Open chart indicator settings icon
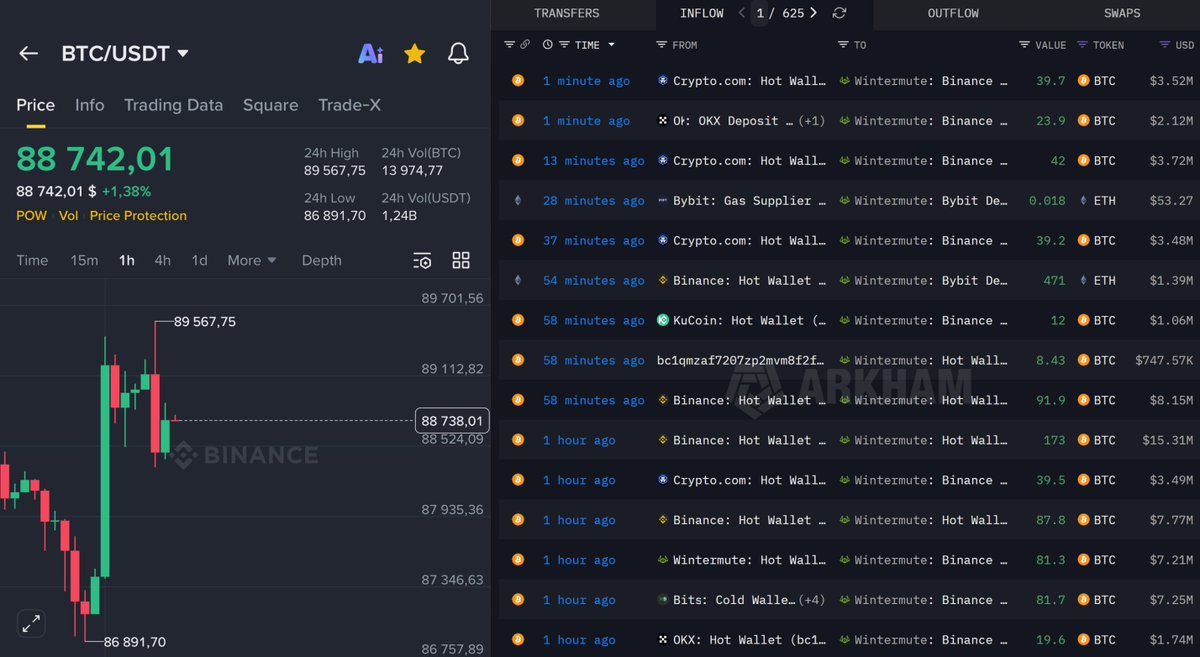Viewport: 1200px width, 657px height. tap(423, 261)
